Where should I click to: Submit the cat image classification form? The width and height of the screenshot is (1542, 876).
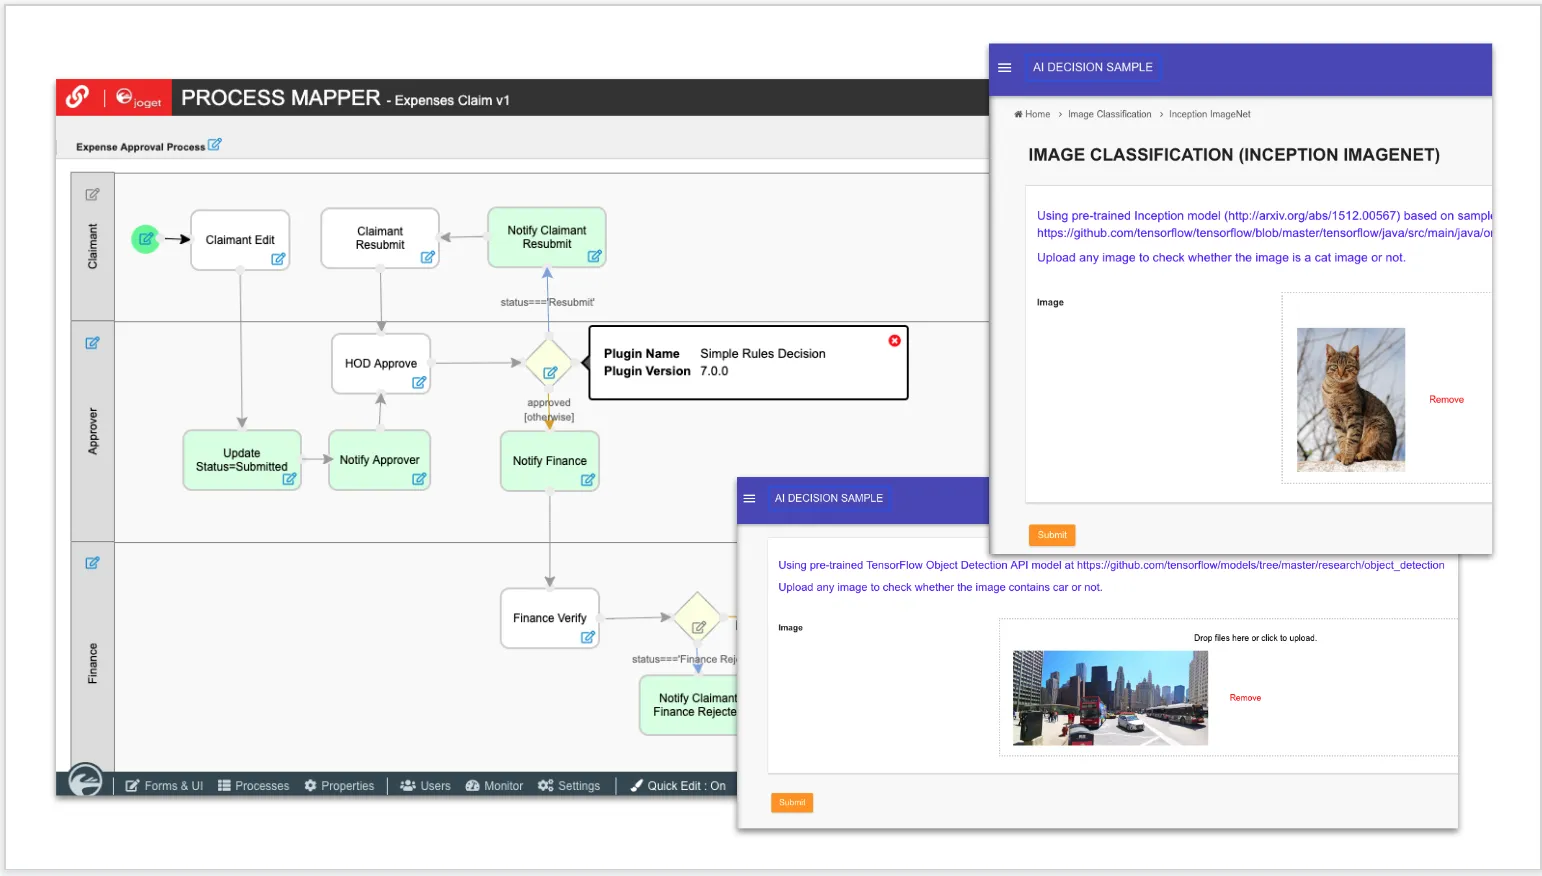pos(1052,535)
